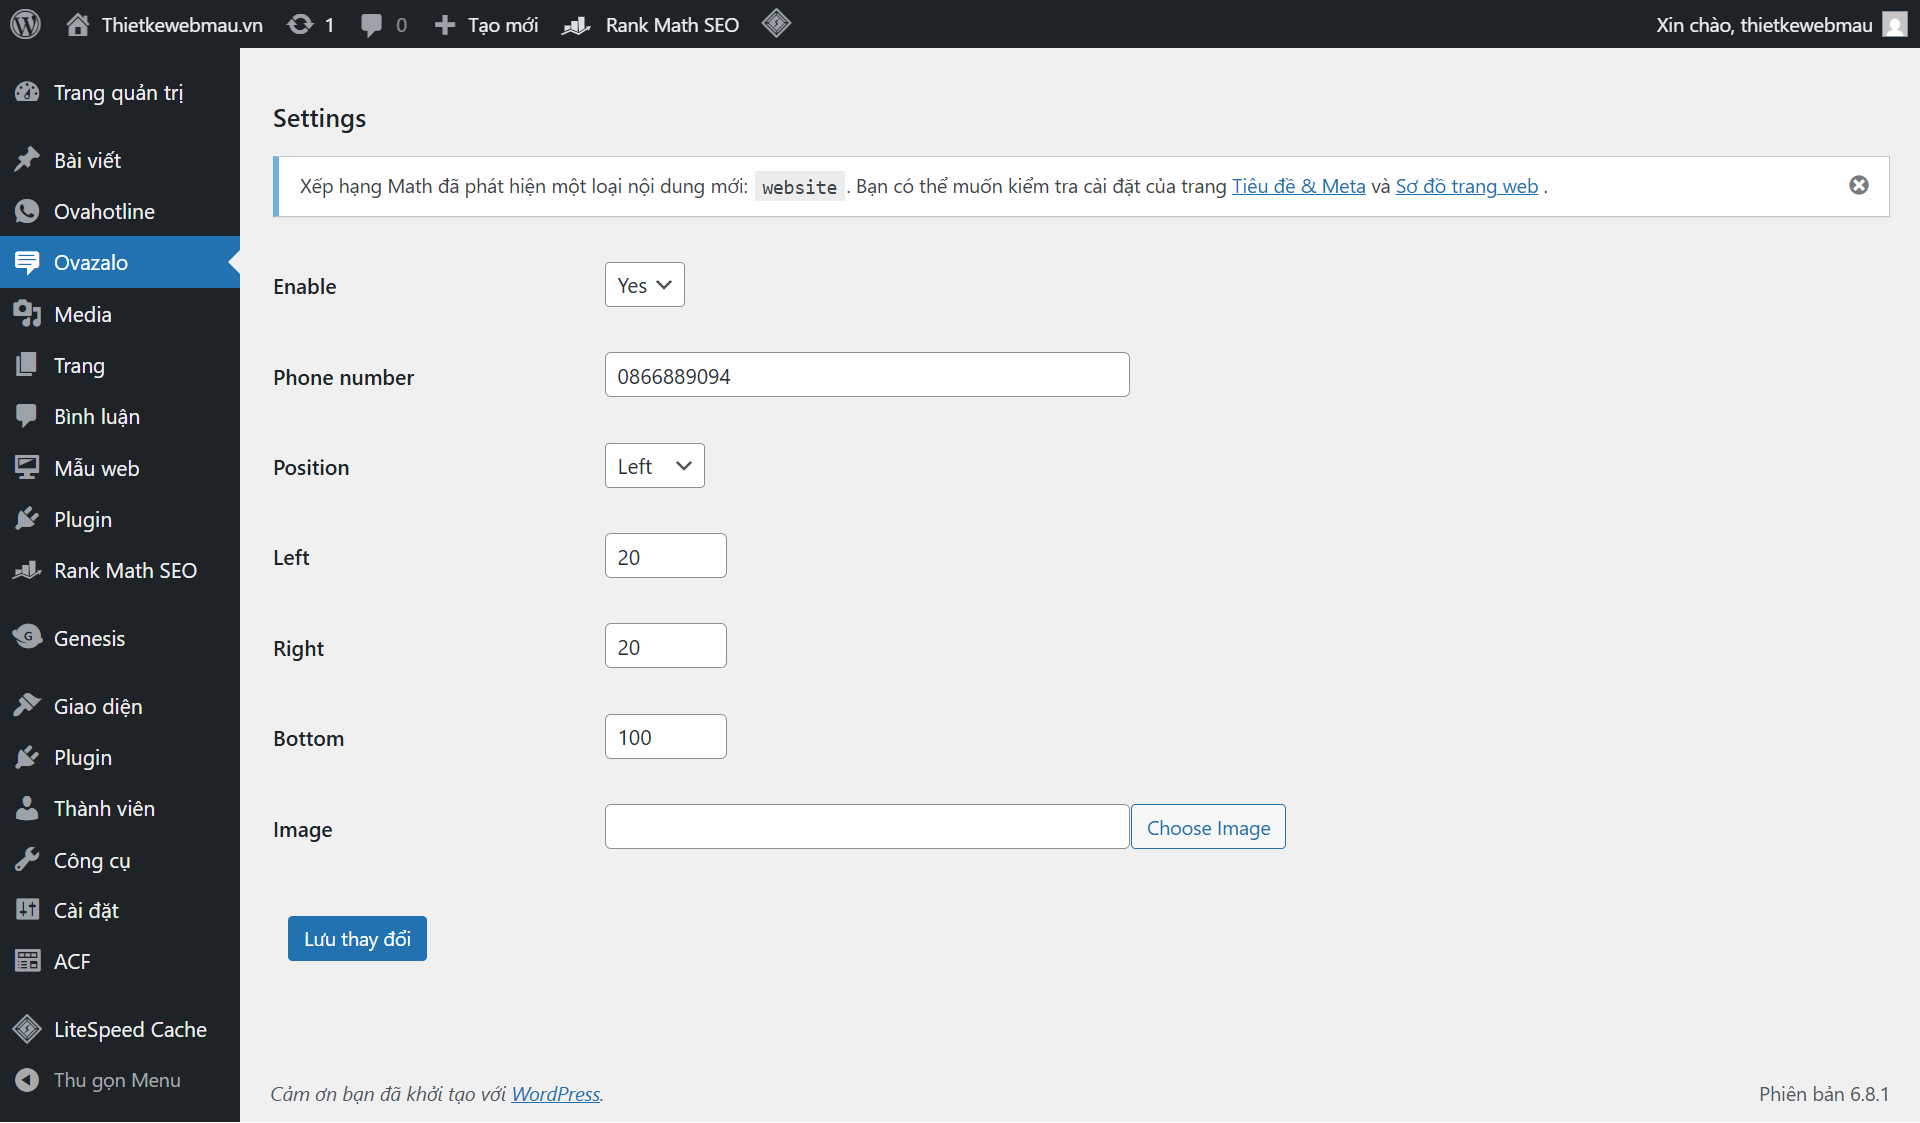Click the user avatar in top right
This screenshot has height=1123, width=1920.
tap(1894, 24)
